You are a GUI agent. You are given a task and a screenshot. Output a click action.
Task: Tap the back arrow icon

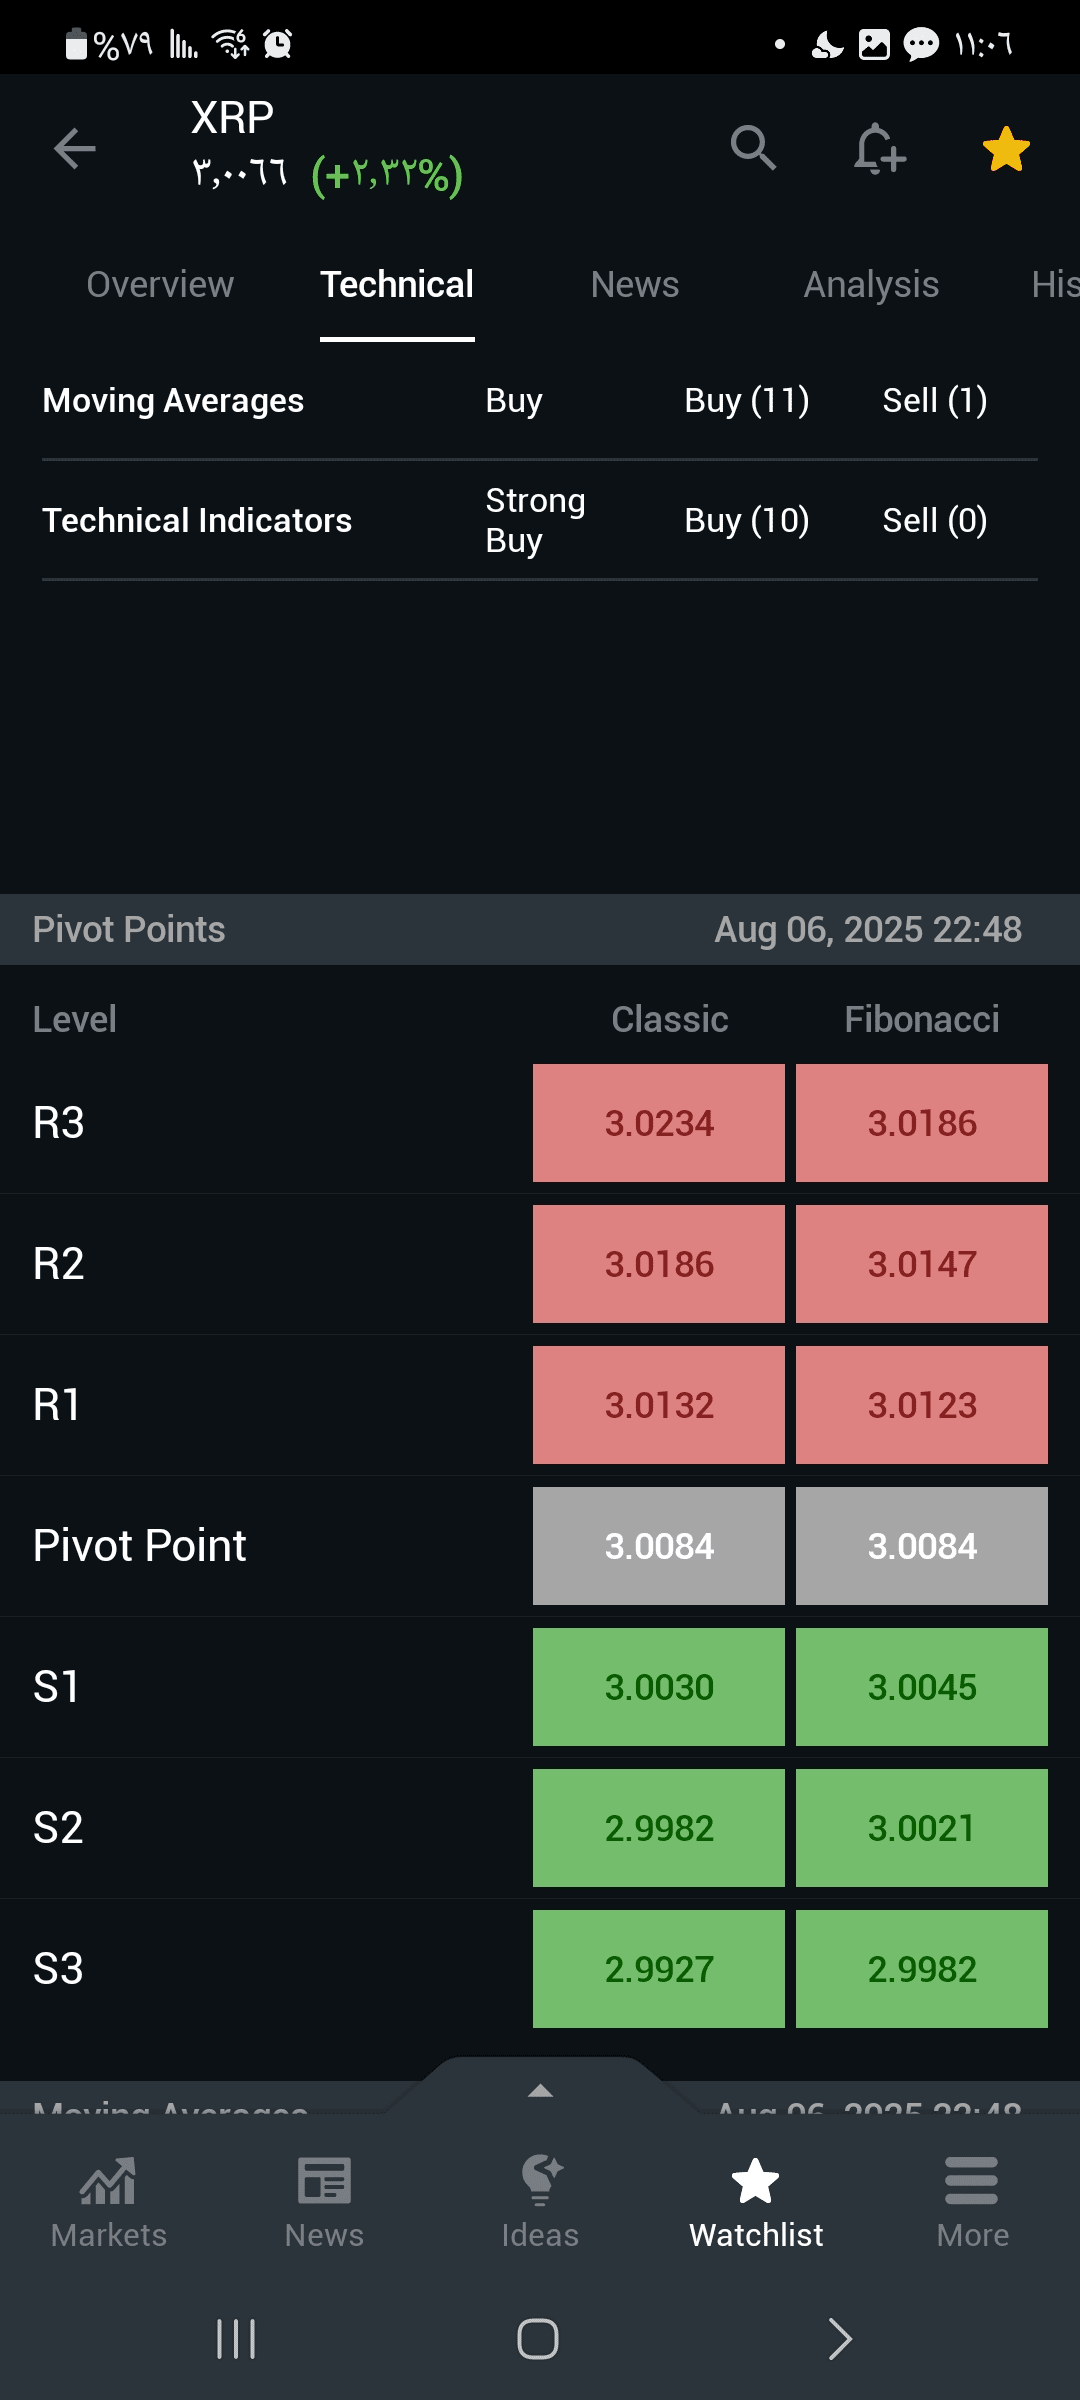pyautogui.click(x=75, y=149)
